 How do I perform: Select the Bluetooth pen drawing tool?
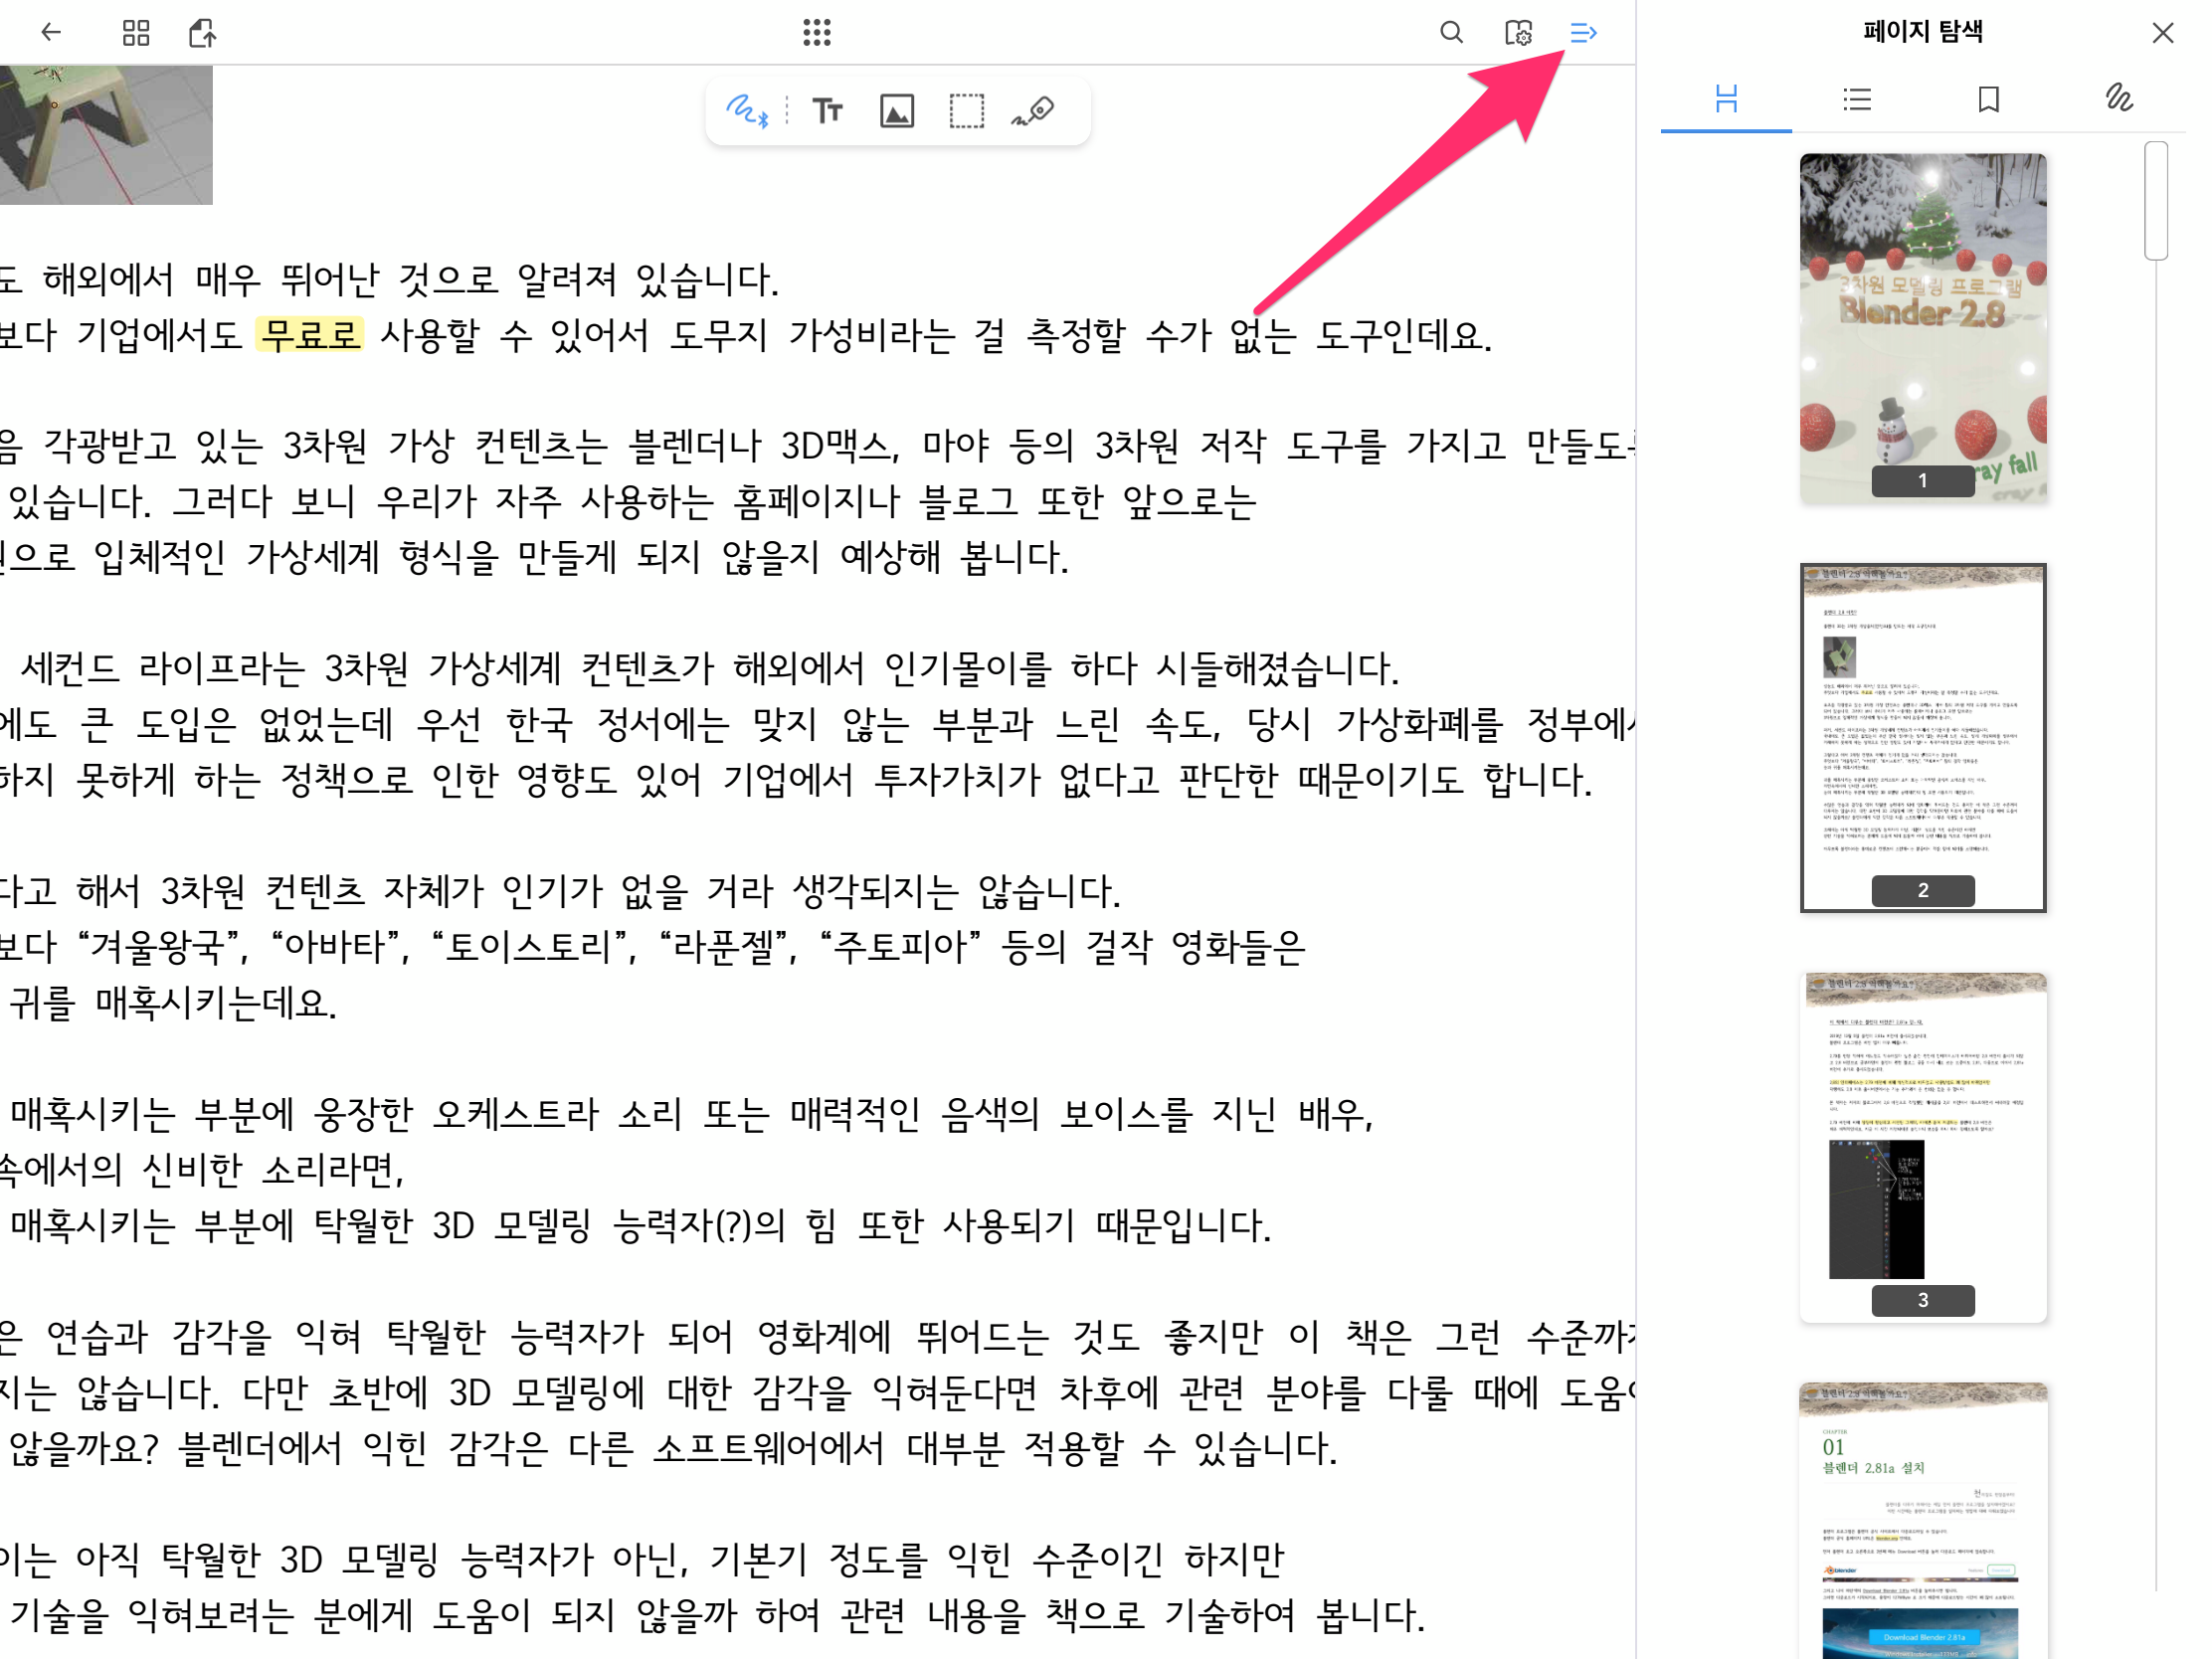click(x=746, y=110)
